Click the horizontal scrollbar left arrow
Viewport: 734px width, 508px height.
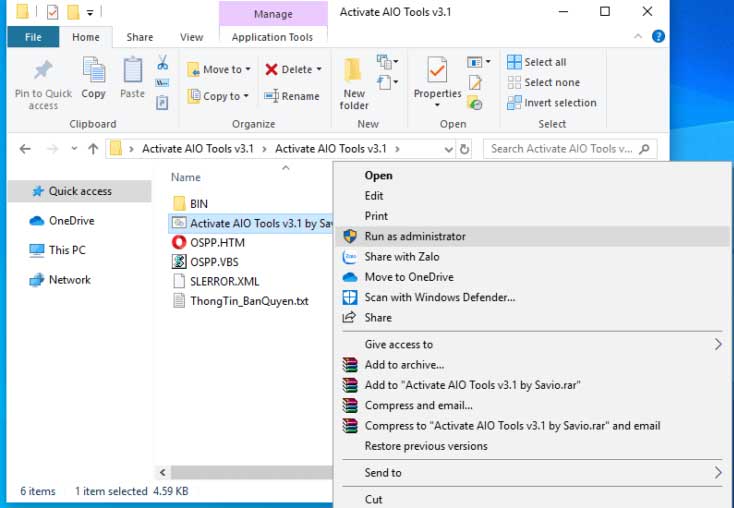162,472
